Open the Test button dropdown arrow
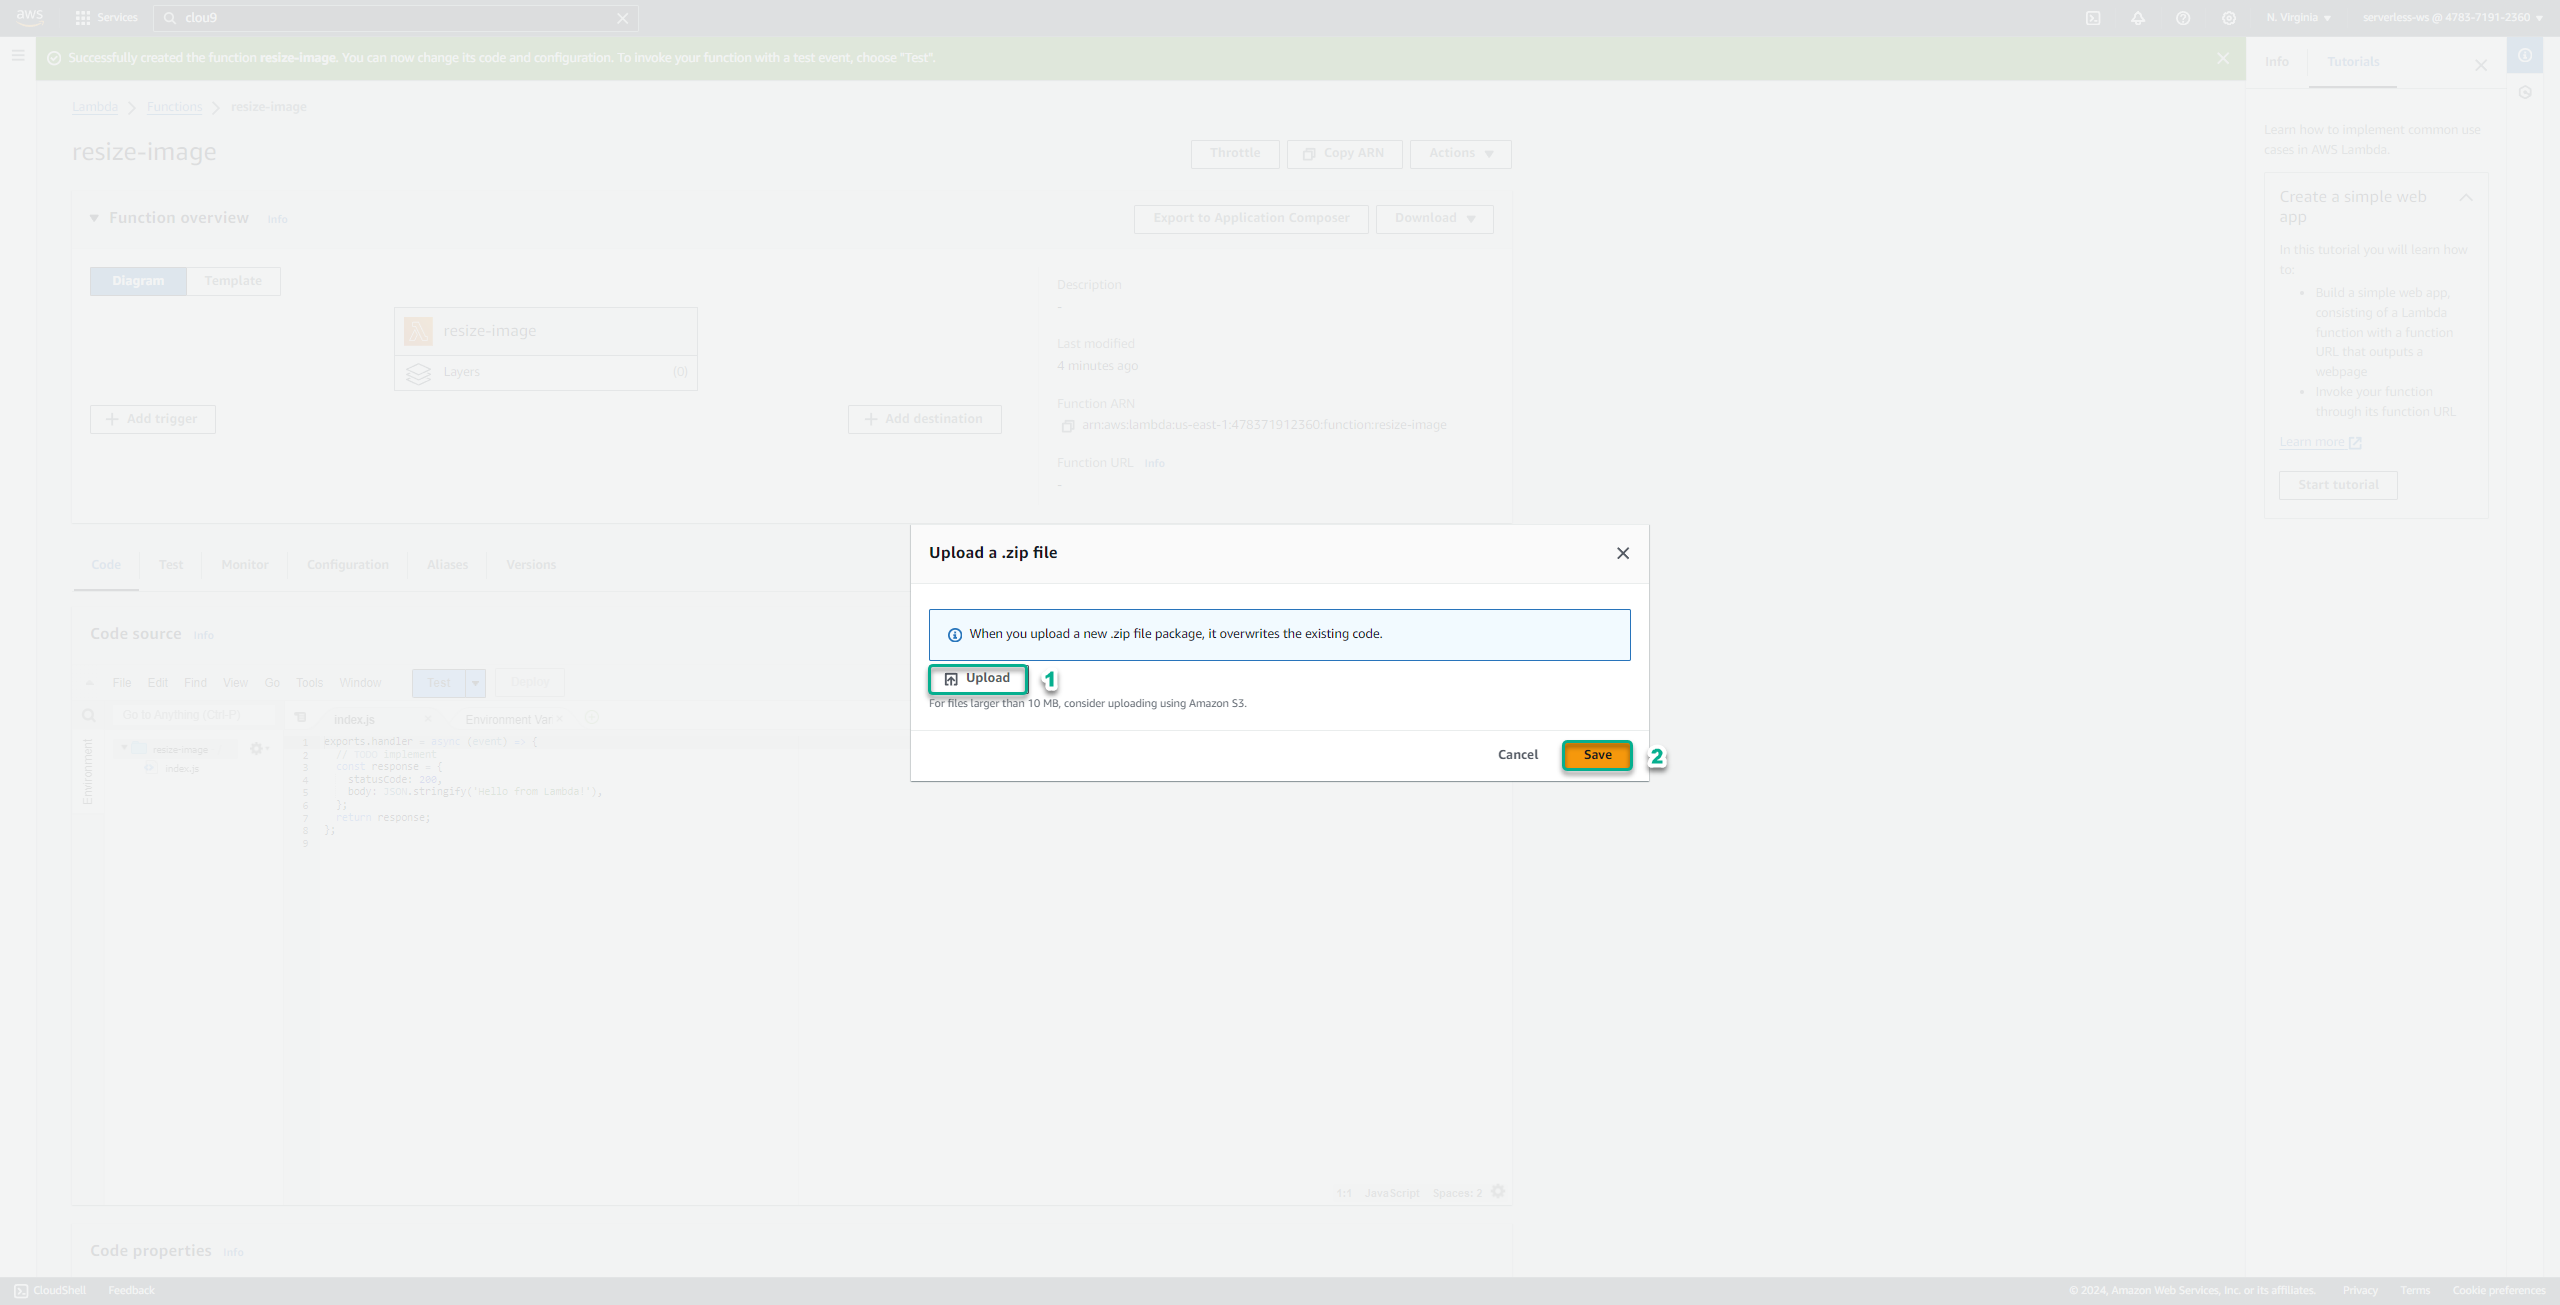 coord(476,683)
